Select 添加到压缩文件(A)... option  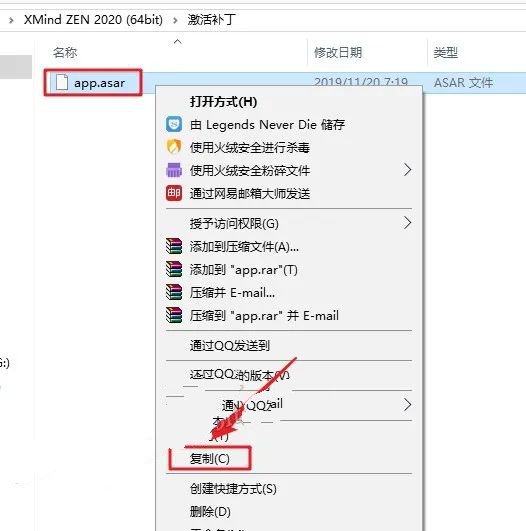point(244,247)
